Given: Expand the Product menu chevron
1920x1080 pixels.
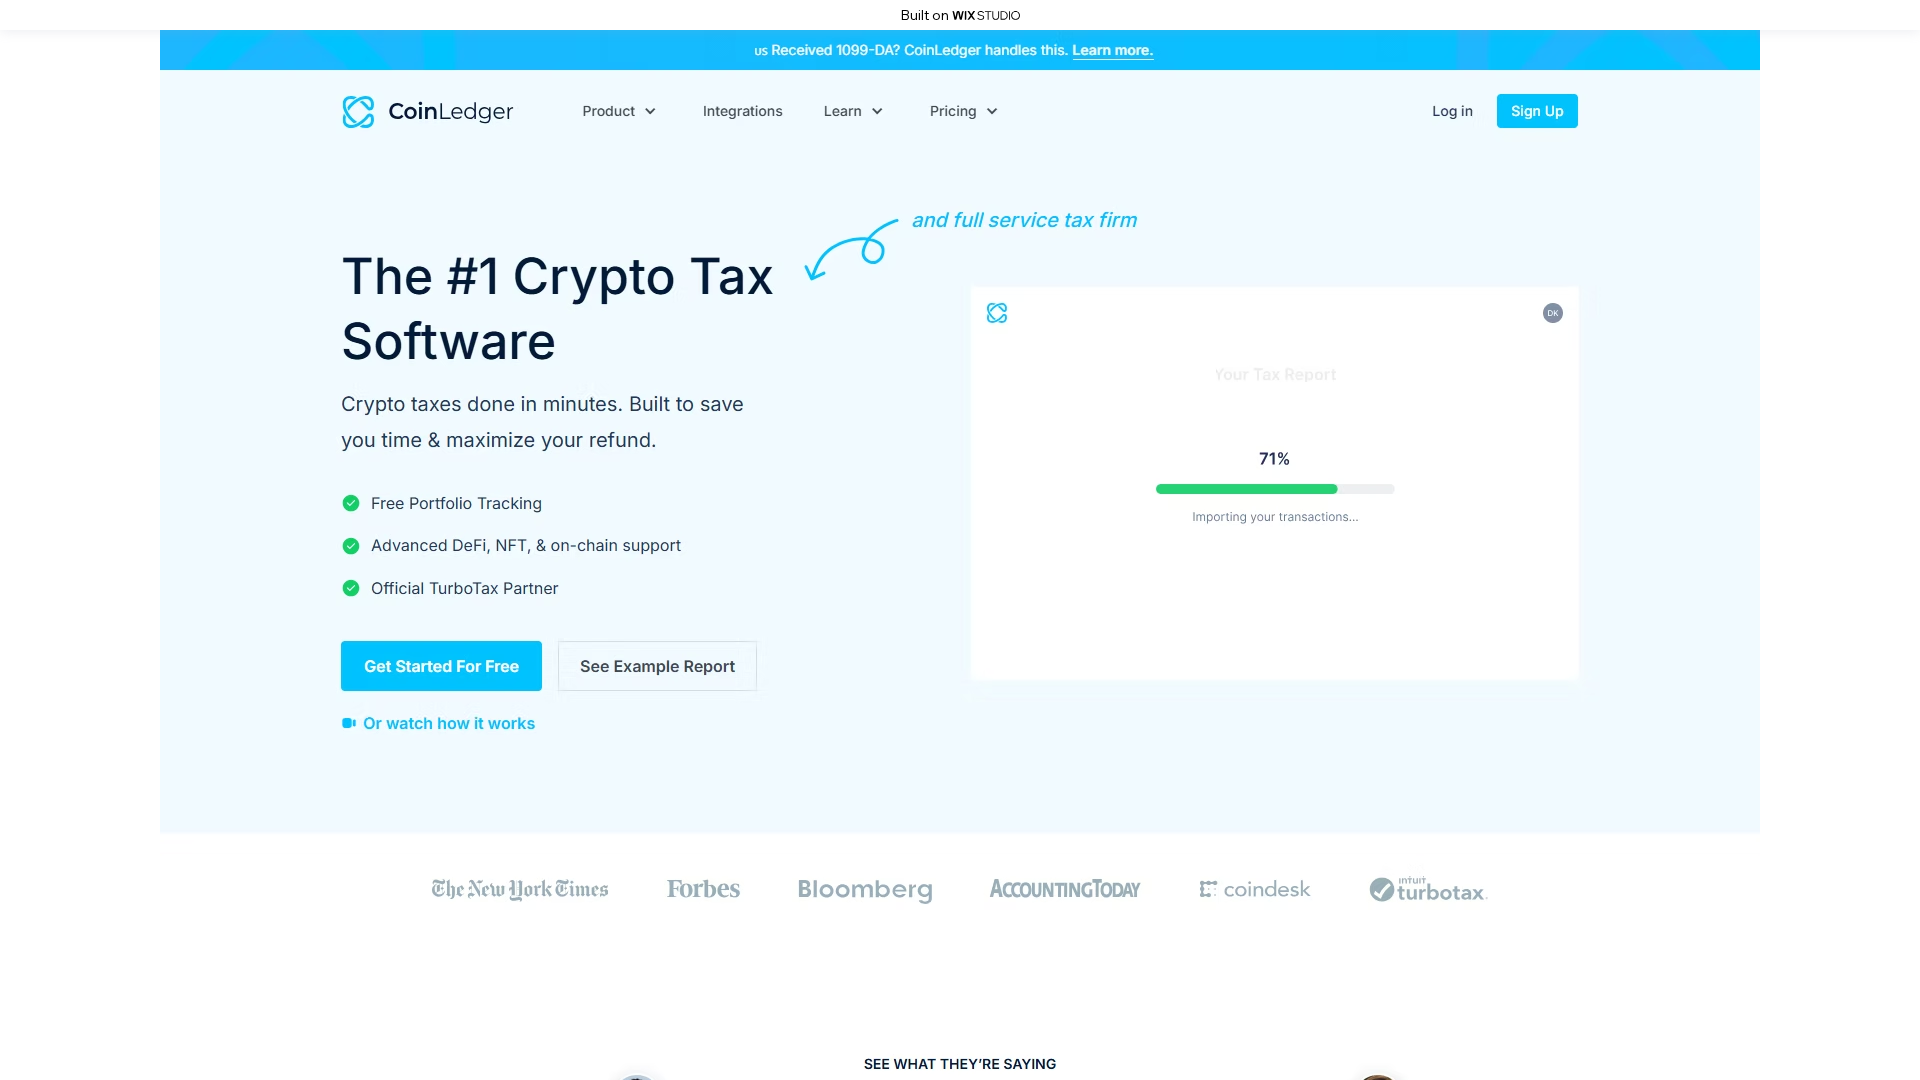Looking at the screenshot, I should pyautogui.click(x=651, y=111).
